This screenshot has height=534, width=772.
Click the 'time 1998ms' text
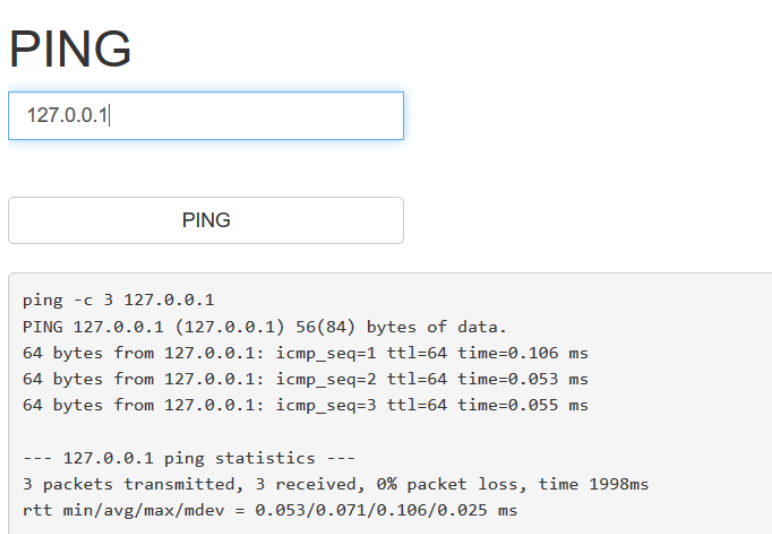tap(593, 484)
